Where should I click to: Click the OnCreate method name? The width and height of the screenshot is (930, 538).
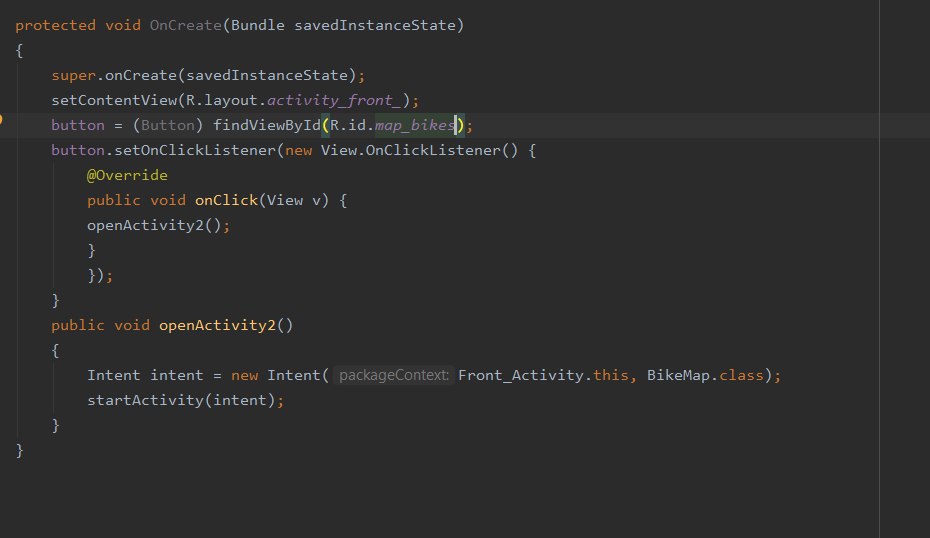point(186,26)
